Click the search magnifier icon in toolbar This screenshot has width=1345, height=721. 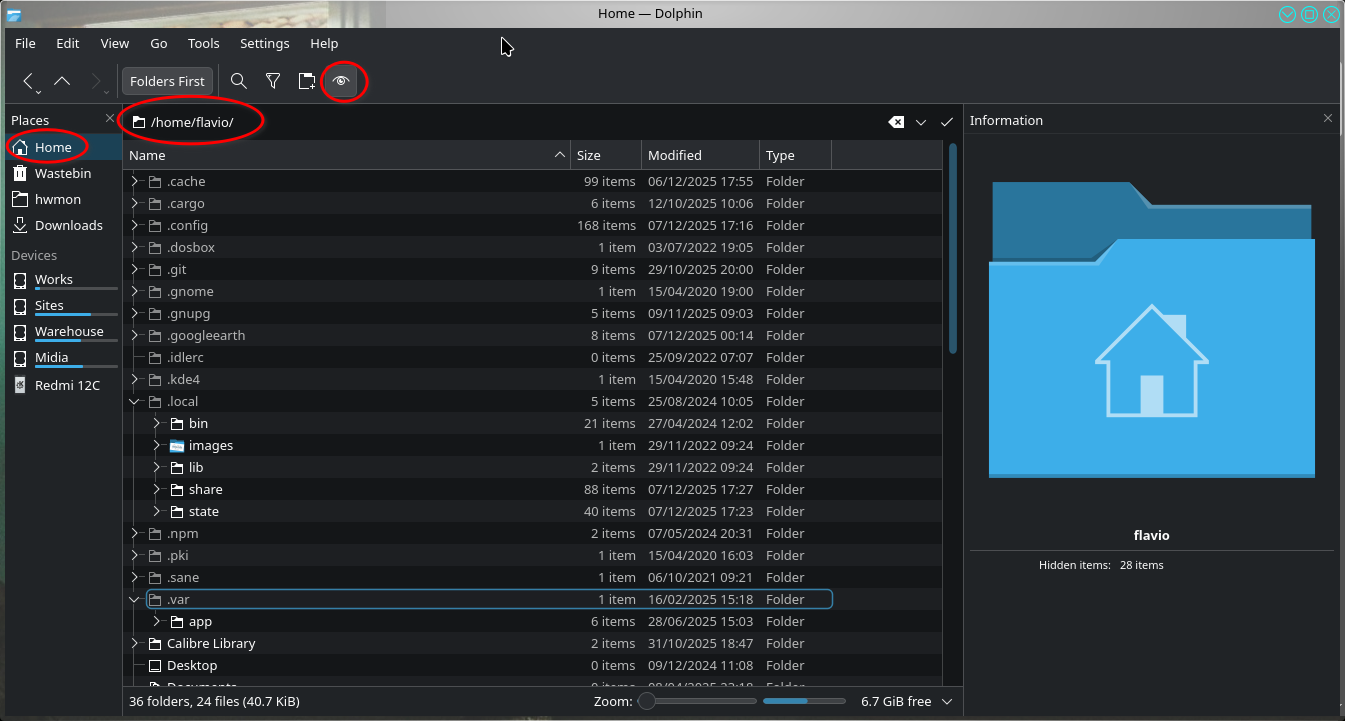239,81
